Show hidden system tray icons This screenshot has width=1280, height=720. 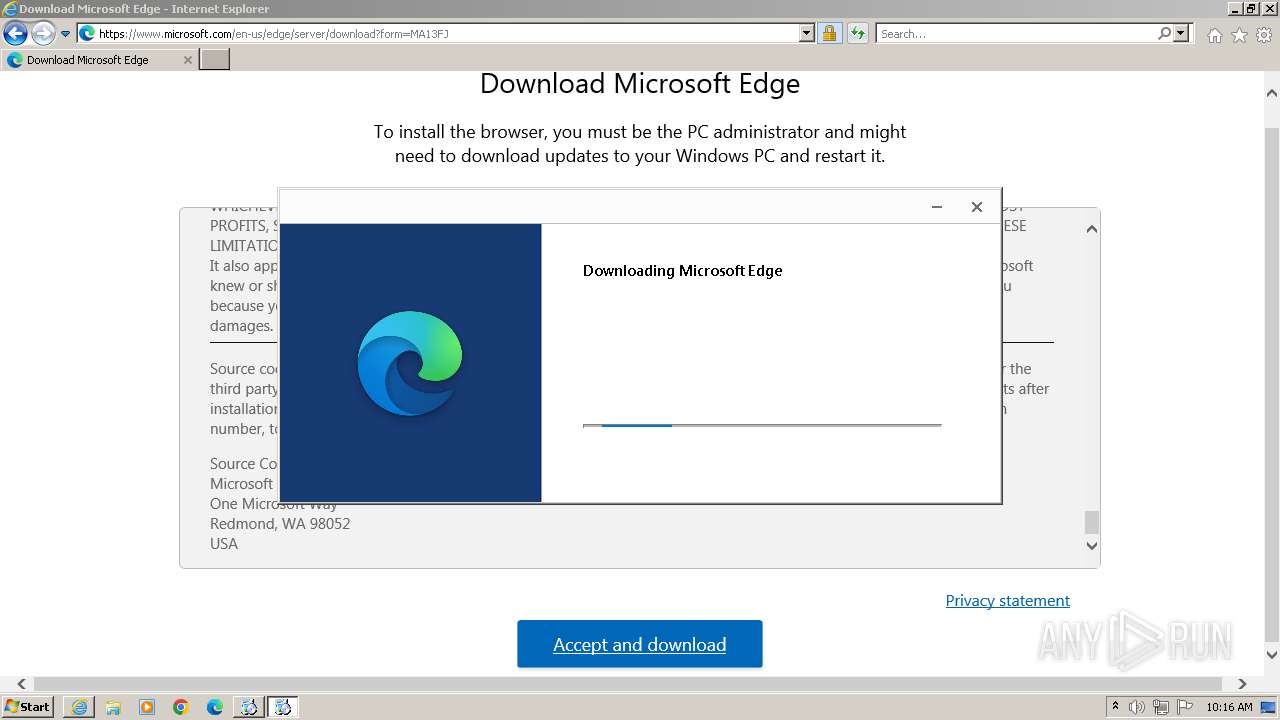[x=1116, y=707]
